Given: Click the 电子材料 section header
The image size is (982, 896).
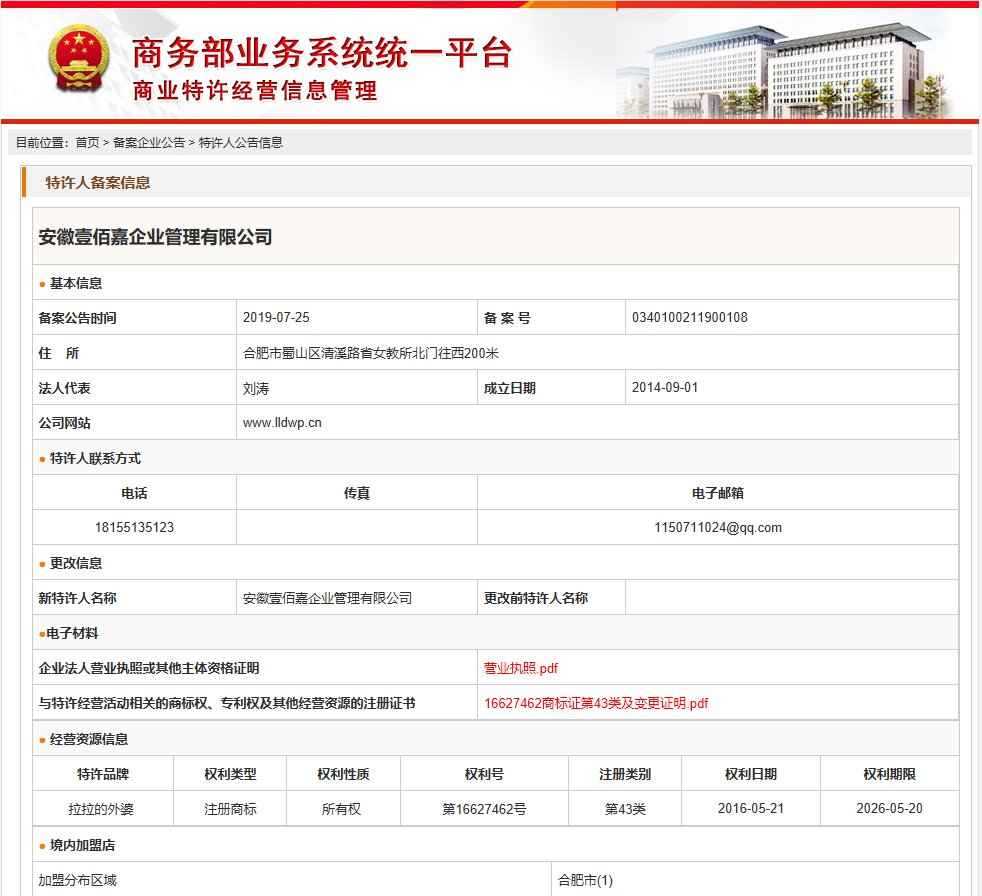Looking at the screenshot, I should pos(72,633).
